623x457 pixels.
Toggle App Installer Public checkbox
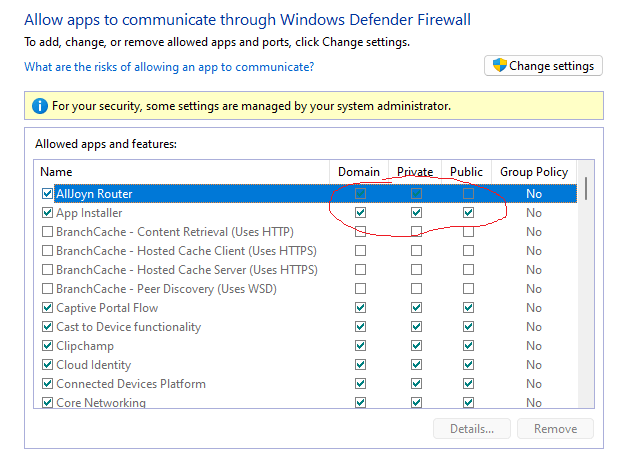point(468,213)
